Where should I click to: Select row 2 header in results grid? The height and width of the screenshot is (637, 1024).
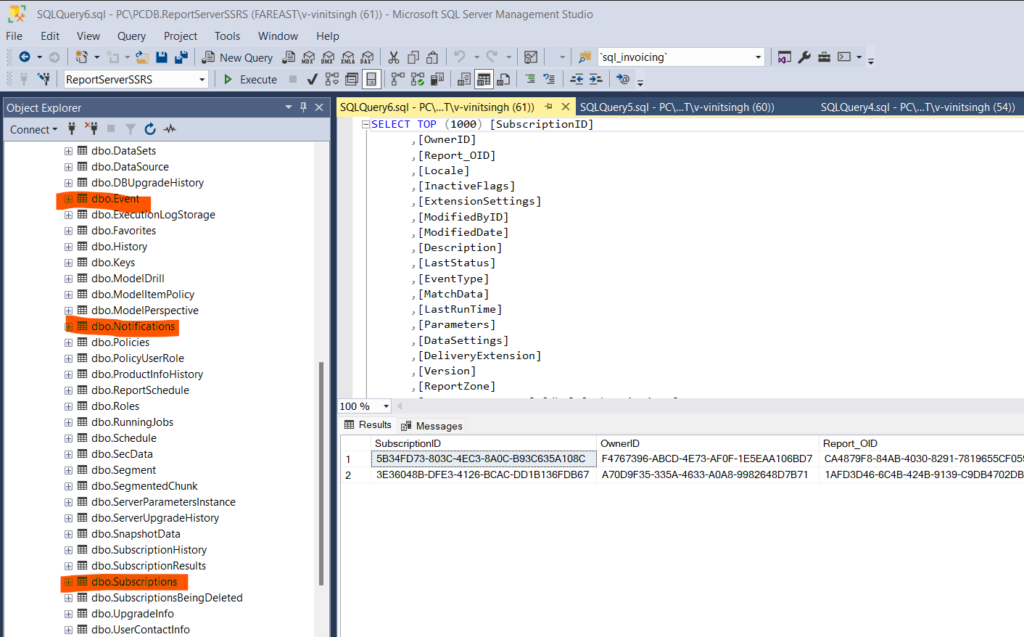[355, 475]
